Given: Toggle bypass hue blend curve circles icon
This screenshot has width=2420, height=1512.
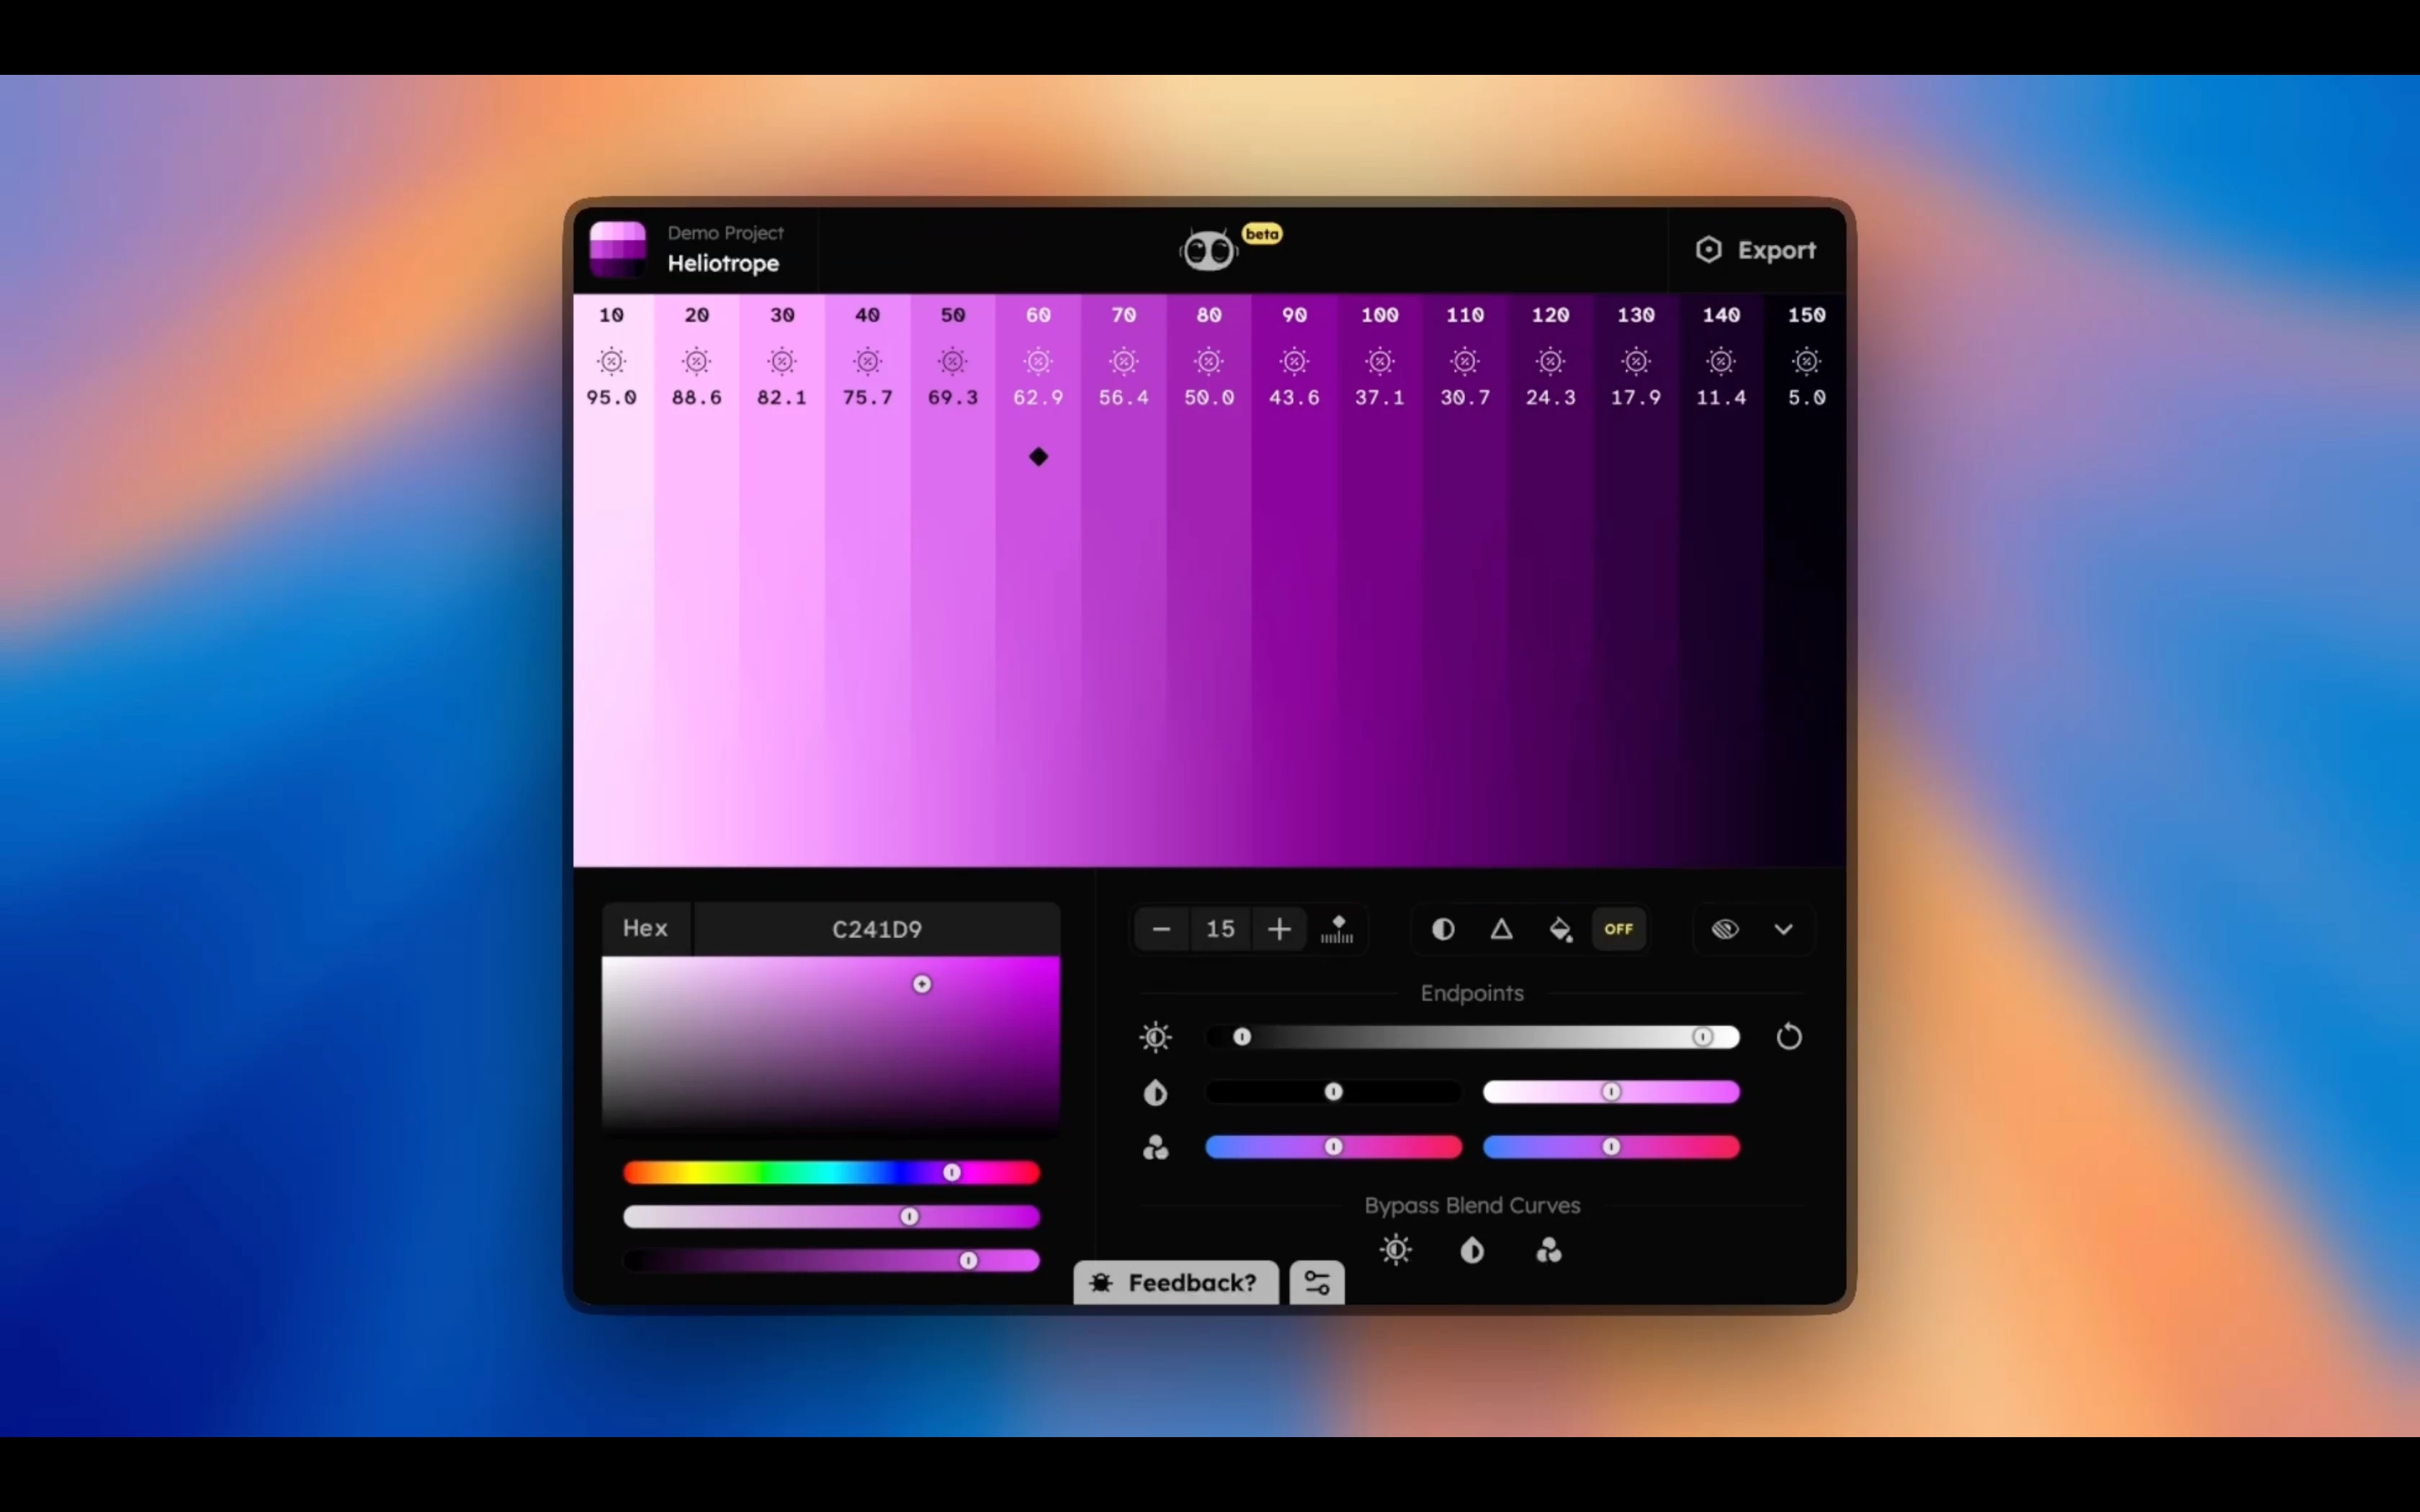Looking at the screenshot, I should pos(1549,1250).
